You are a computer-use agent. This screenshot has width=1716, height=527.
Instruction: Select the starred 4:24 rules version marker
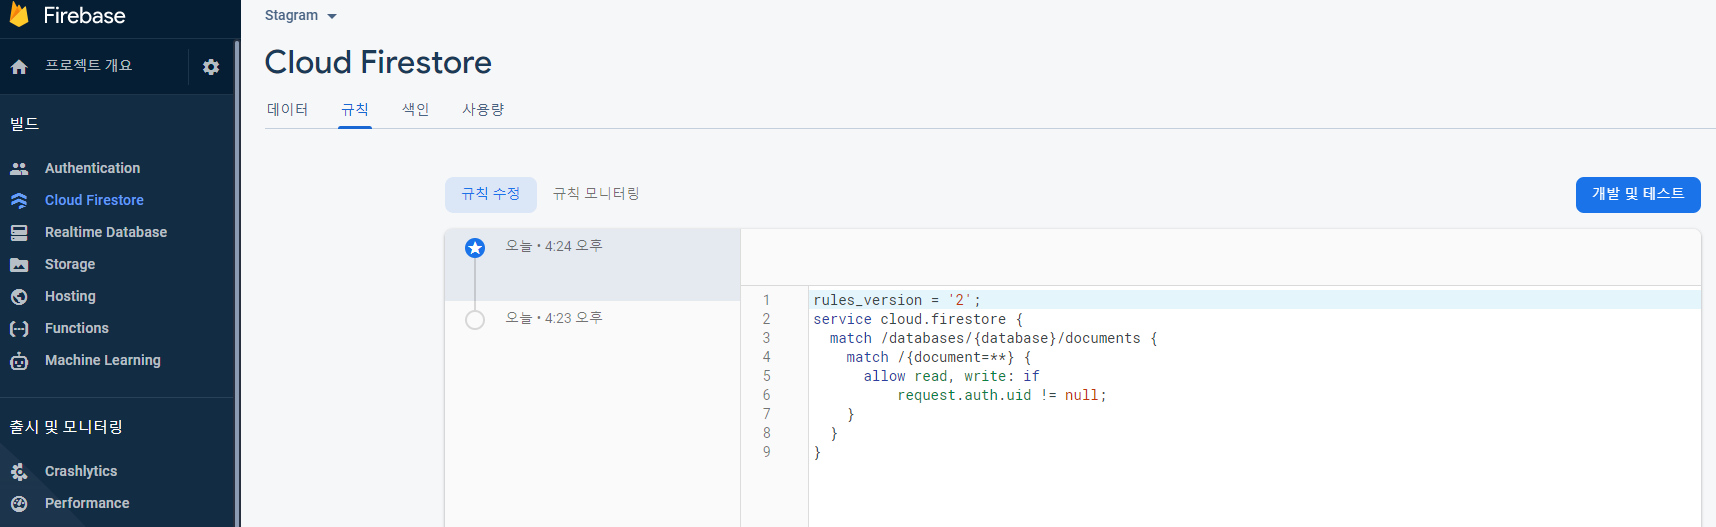pyautogui.click(x=475, y=248)
